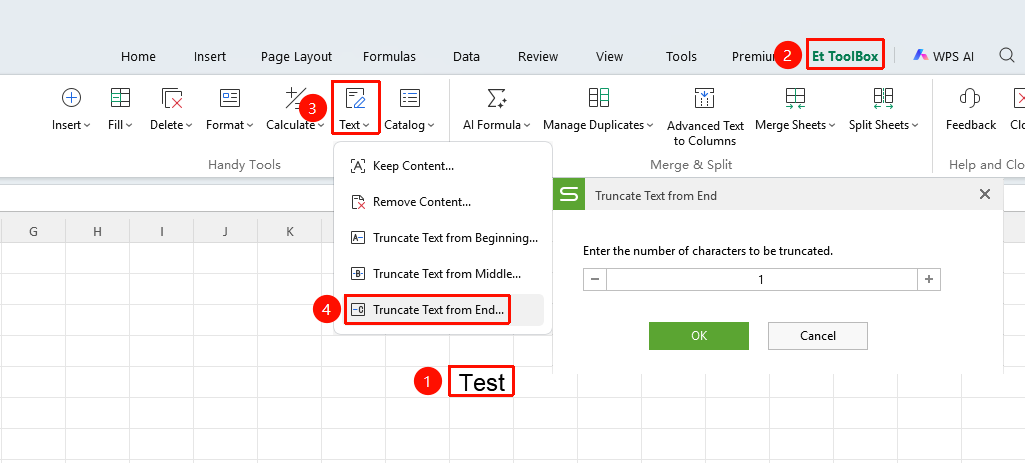
Task: Choose Remove Content menu entry
Action: point(443,202)
